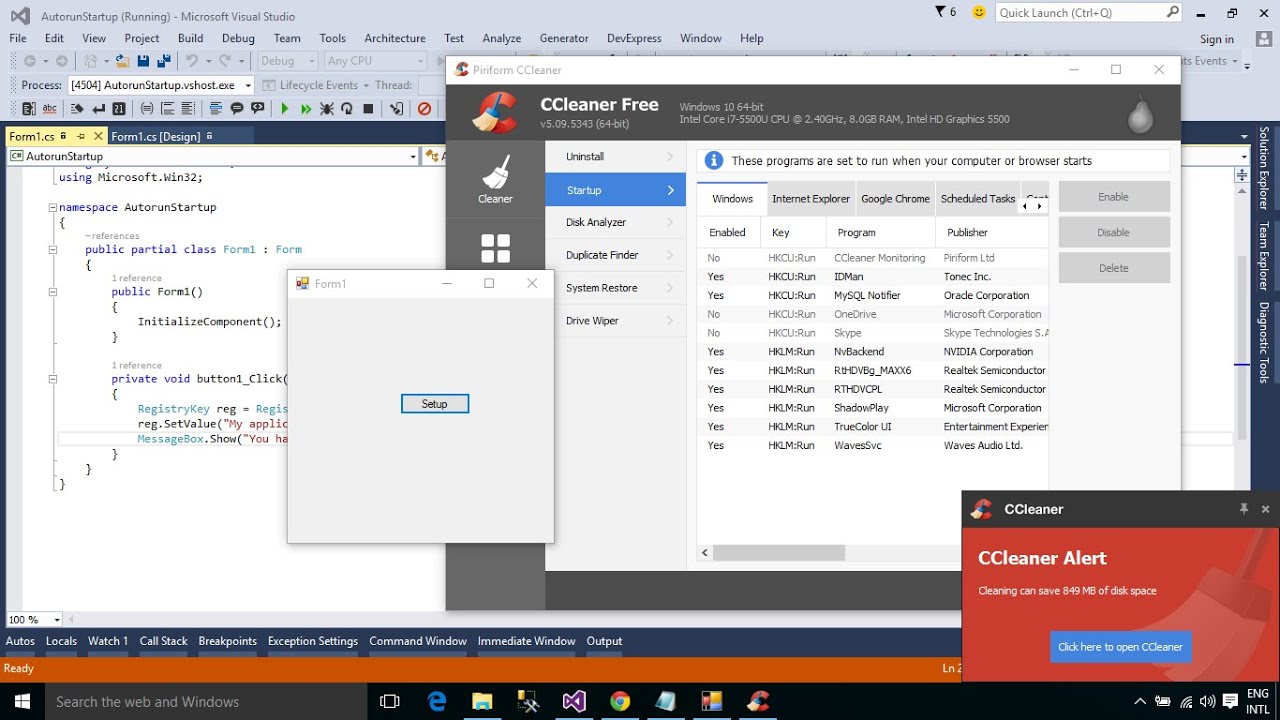Open File Explorer from the taskbar
The width and height of the screenshot is (1280, 720).
pos(482,701)
